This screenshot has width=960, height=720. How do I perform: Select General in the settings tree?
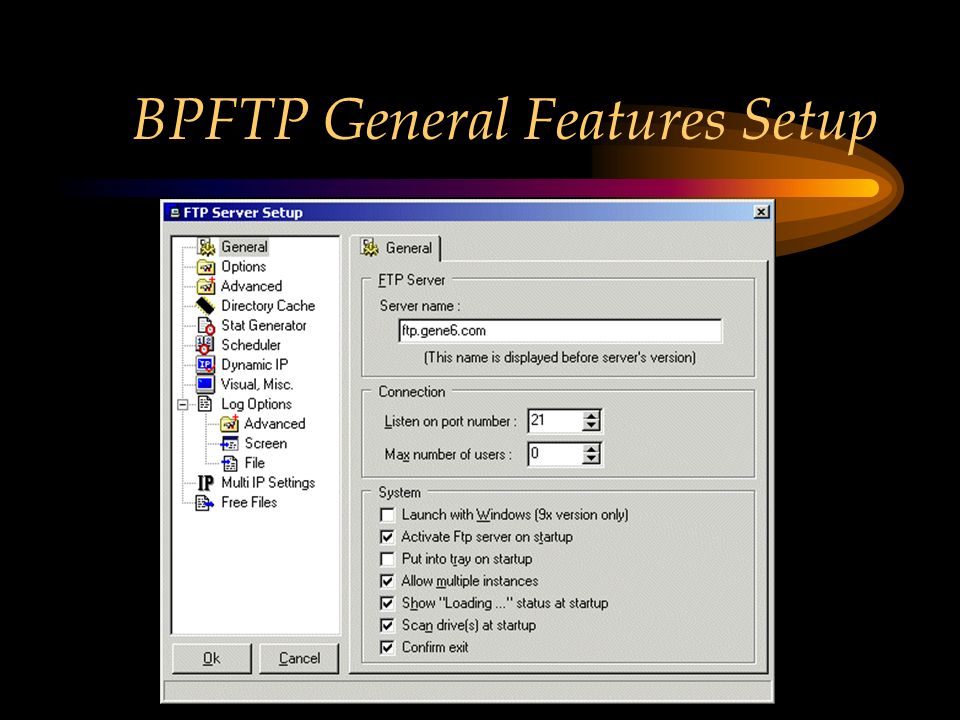(x=244, y=247)
